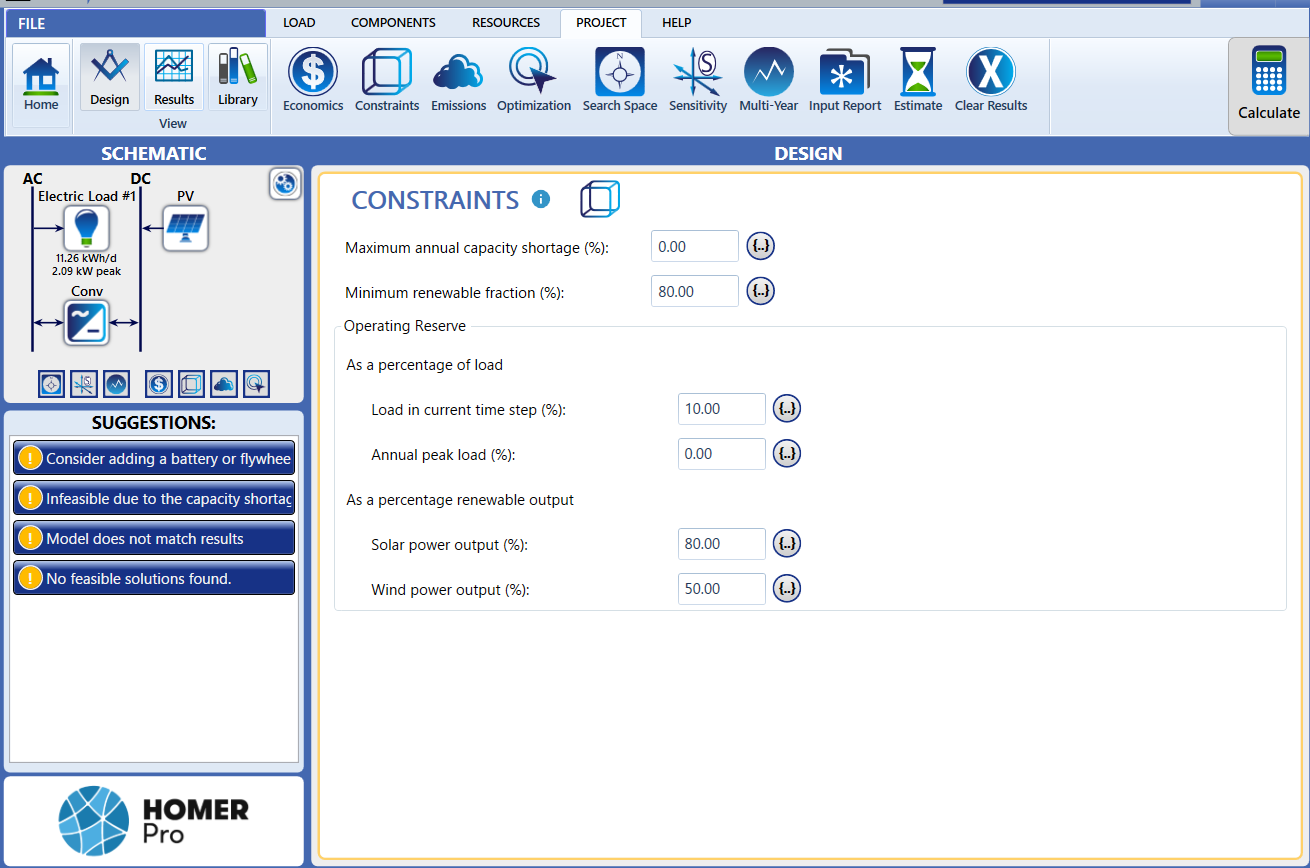Open the Input Report tool

tap(844, 80)
